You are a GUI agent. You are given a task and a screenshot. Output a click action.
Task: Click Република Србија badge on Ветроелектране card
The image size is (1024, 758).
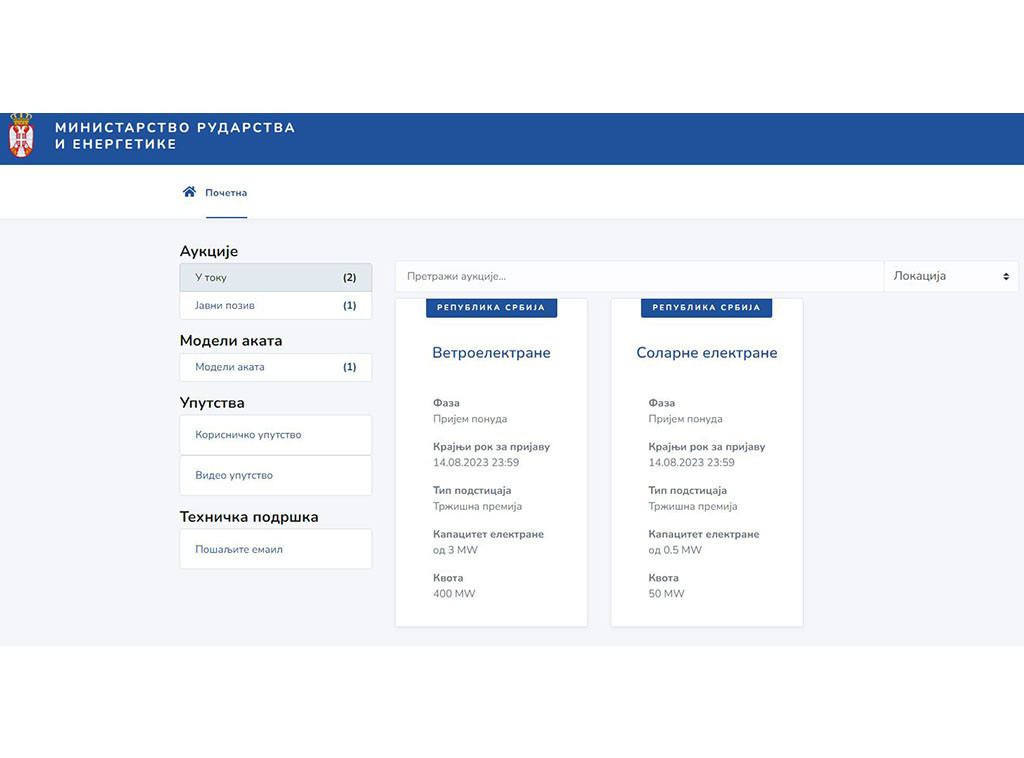coord(491,308)
